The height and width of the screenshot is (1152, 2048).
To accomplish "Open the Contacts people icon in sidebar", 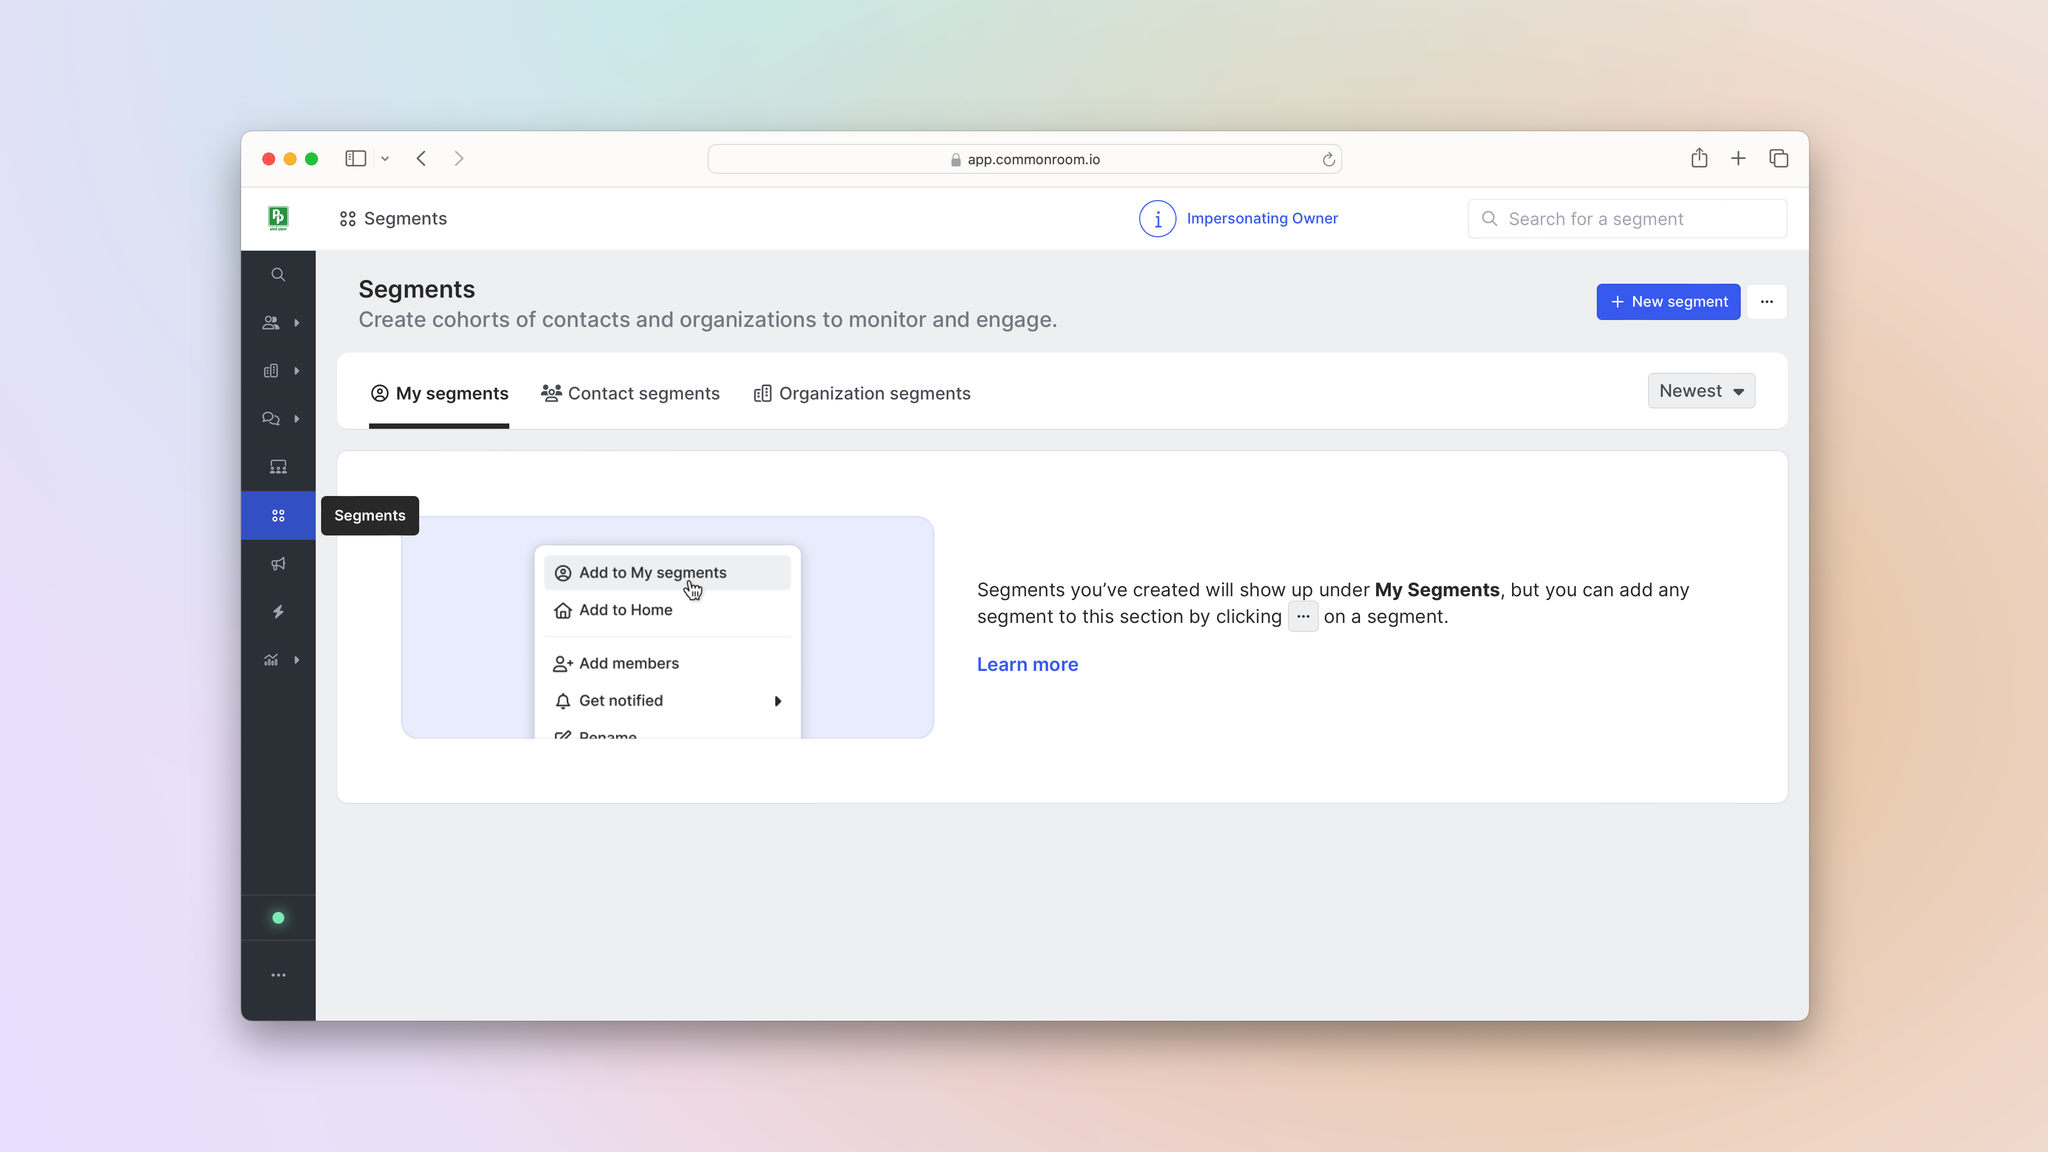I will (271, 323).
